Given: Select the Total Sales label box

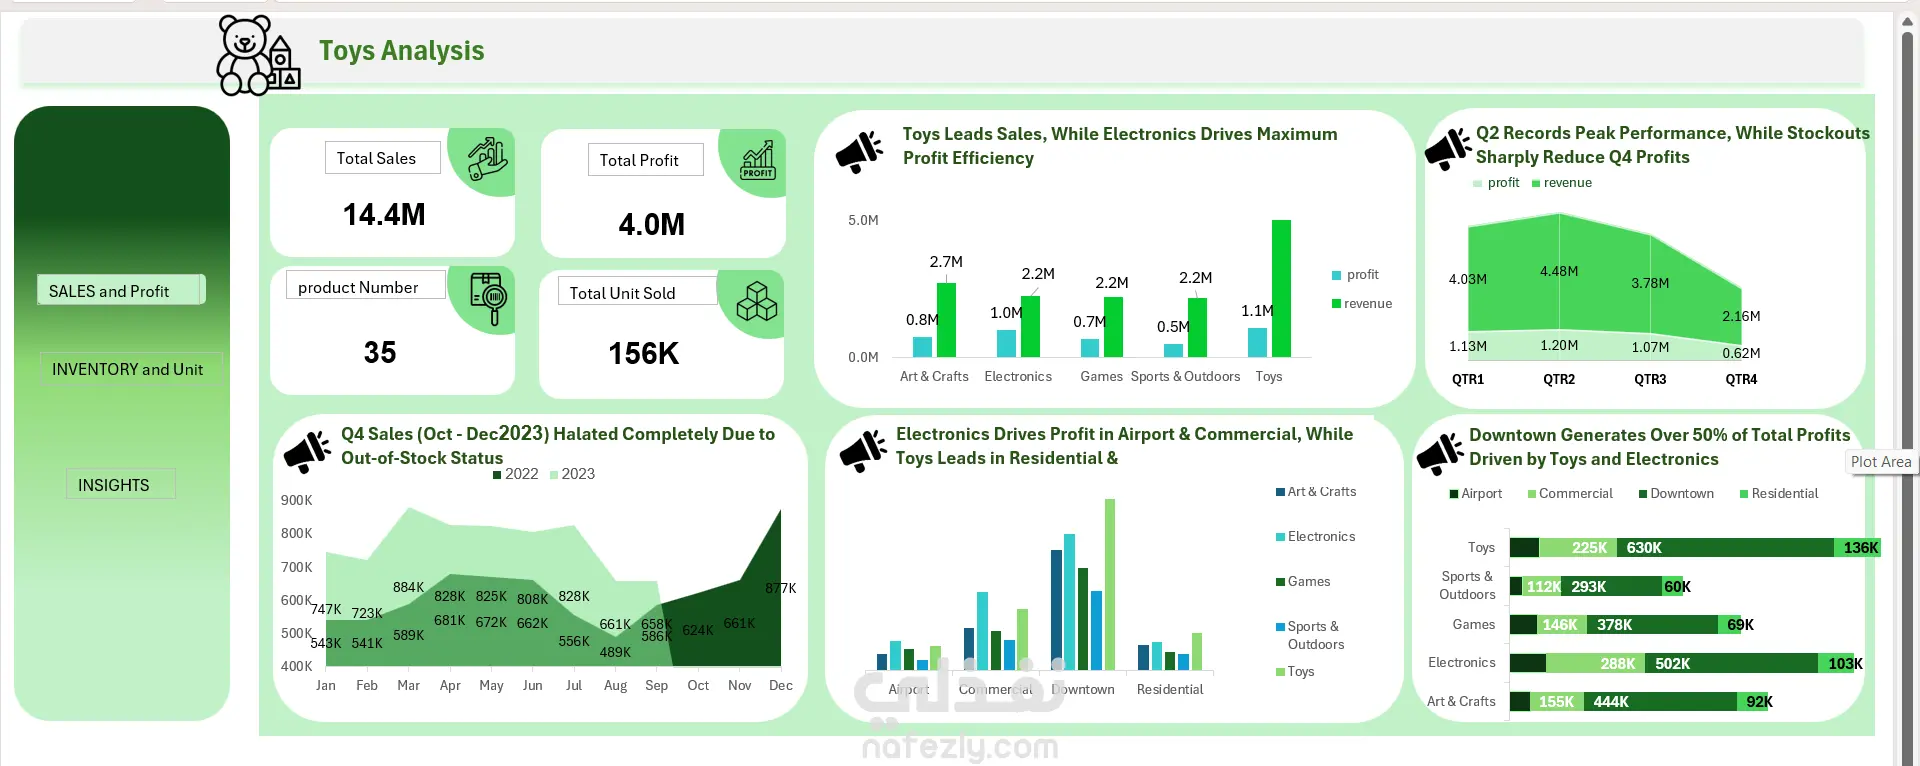Looking at the screenshot, I should (x=383, y=158).
